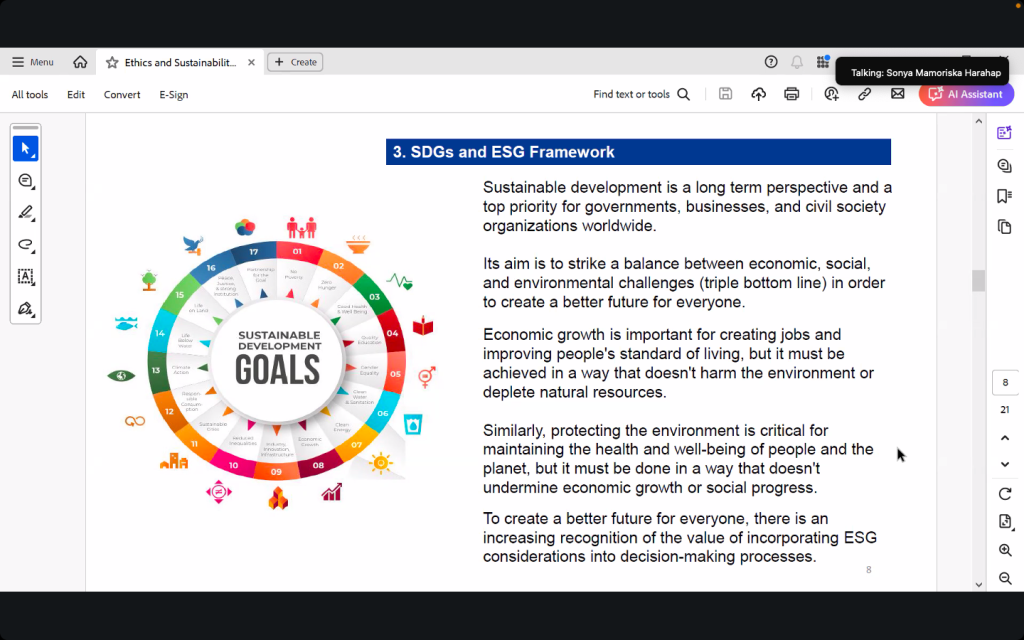Open the bookmarks panel

tap(1004, 196)
